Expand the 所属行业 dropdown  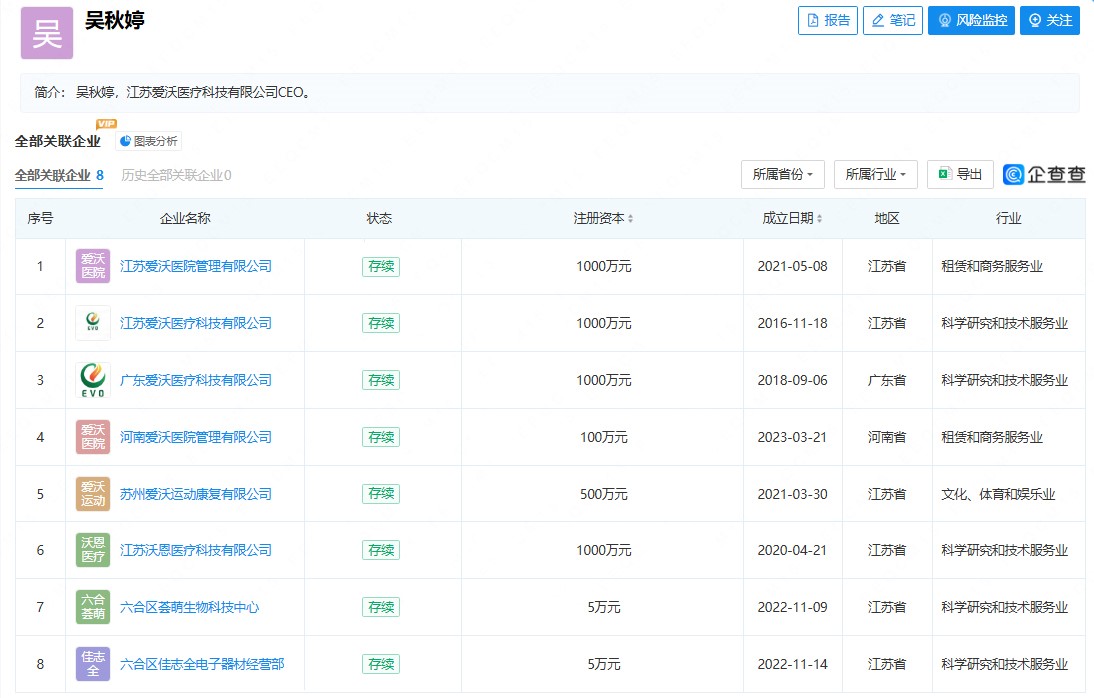pyautogui.click(x=875, y=174)
